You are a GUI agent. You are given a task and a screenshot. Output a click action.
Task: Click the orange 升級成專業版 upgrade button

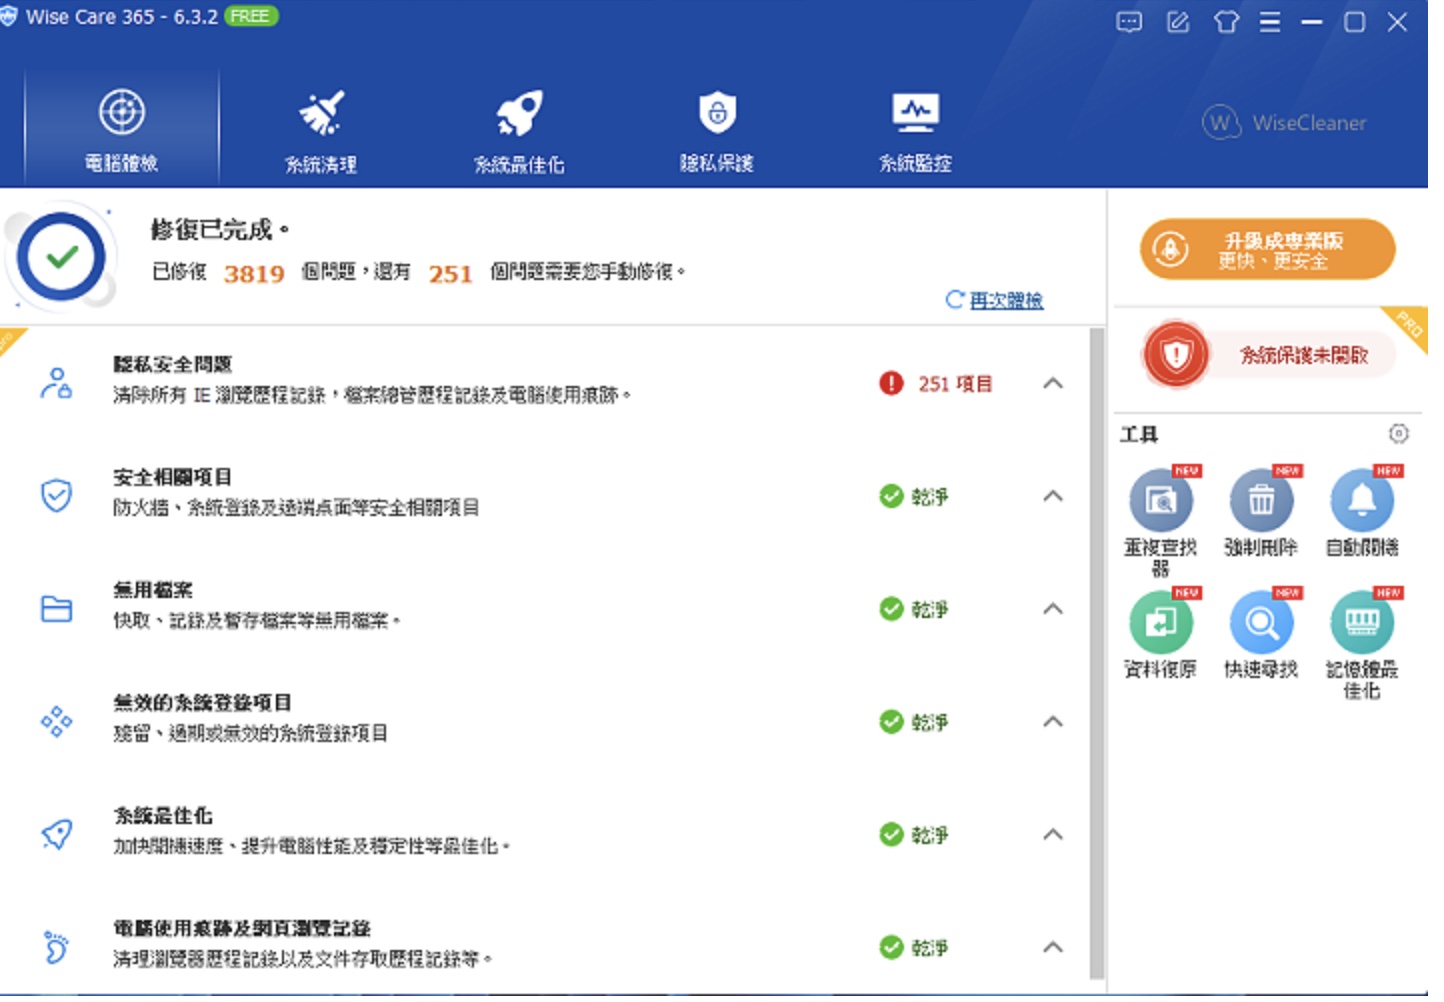[1267, 249]
